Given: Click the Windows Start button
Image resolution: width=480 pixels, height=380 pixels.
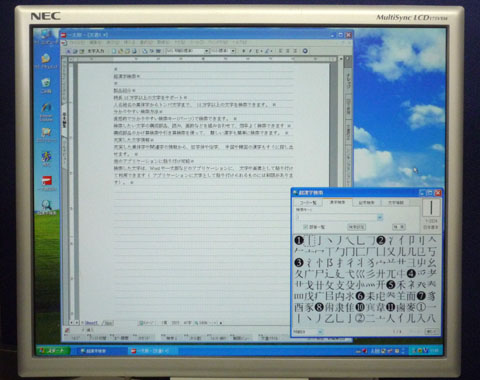Looking at the screenshot, I should 53,351.
